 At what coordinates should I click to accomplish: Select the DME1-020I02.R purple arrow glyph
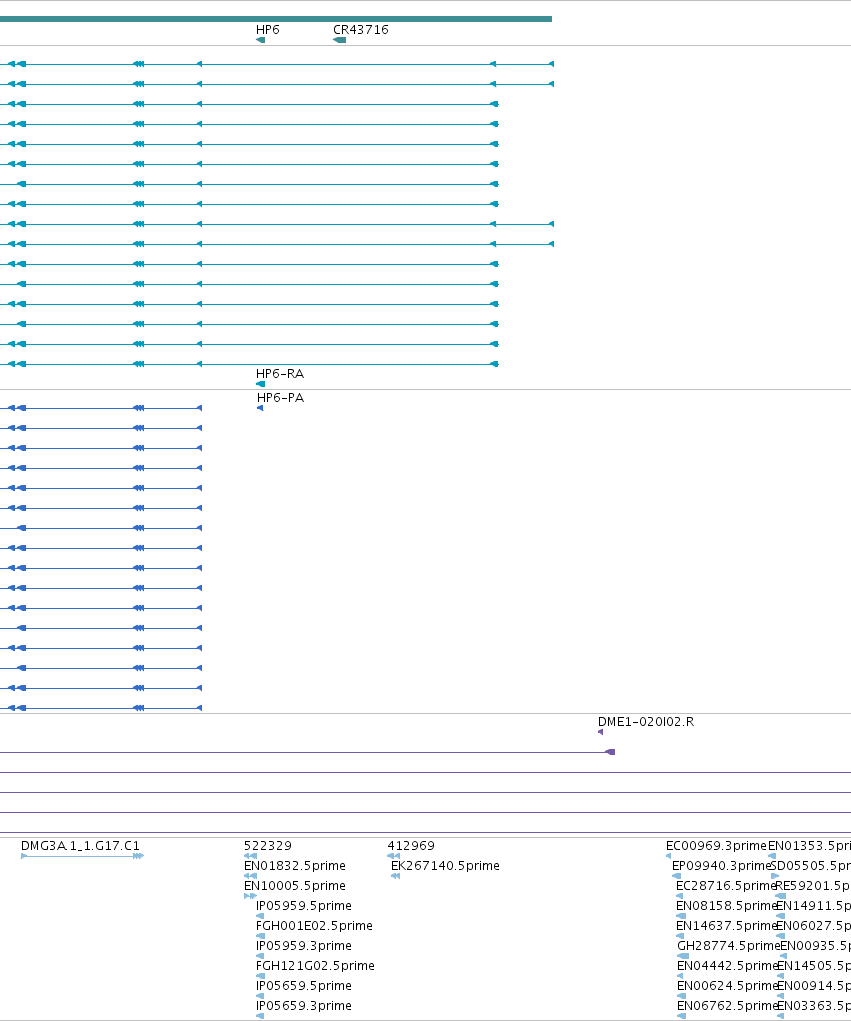[x=600, y=733]
